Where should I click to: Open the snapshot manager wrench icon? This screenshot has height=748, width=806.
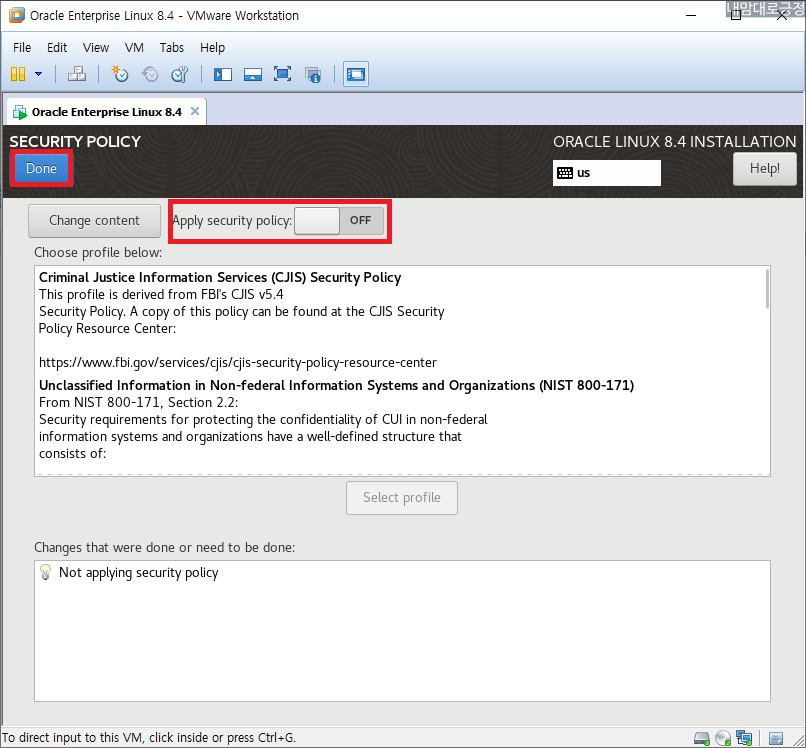(x=180, y=74)
